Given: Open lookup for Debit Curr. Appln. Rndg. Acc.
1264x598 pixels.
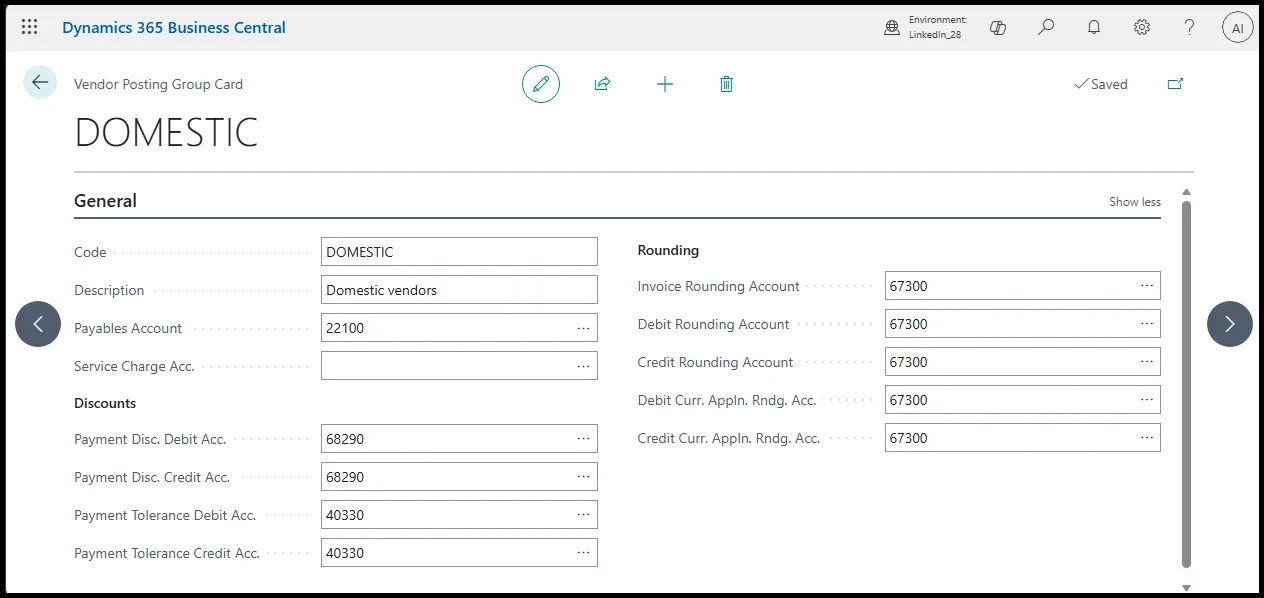Looking at the screenshot, I should point(1147,400).
